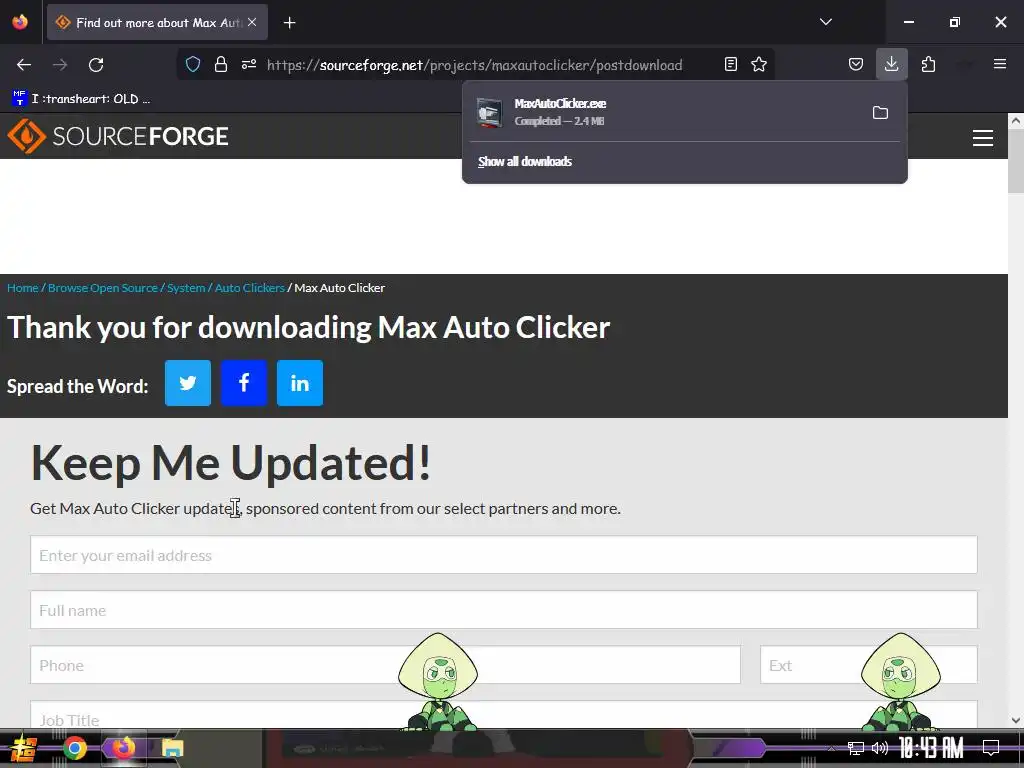Share on Facebook
Screen dimensions: 1024x768
tap(244, 383)
